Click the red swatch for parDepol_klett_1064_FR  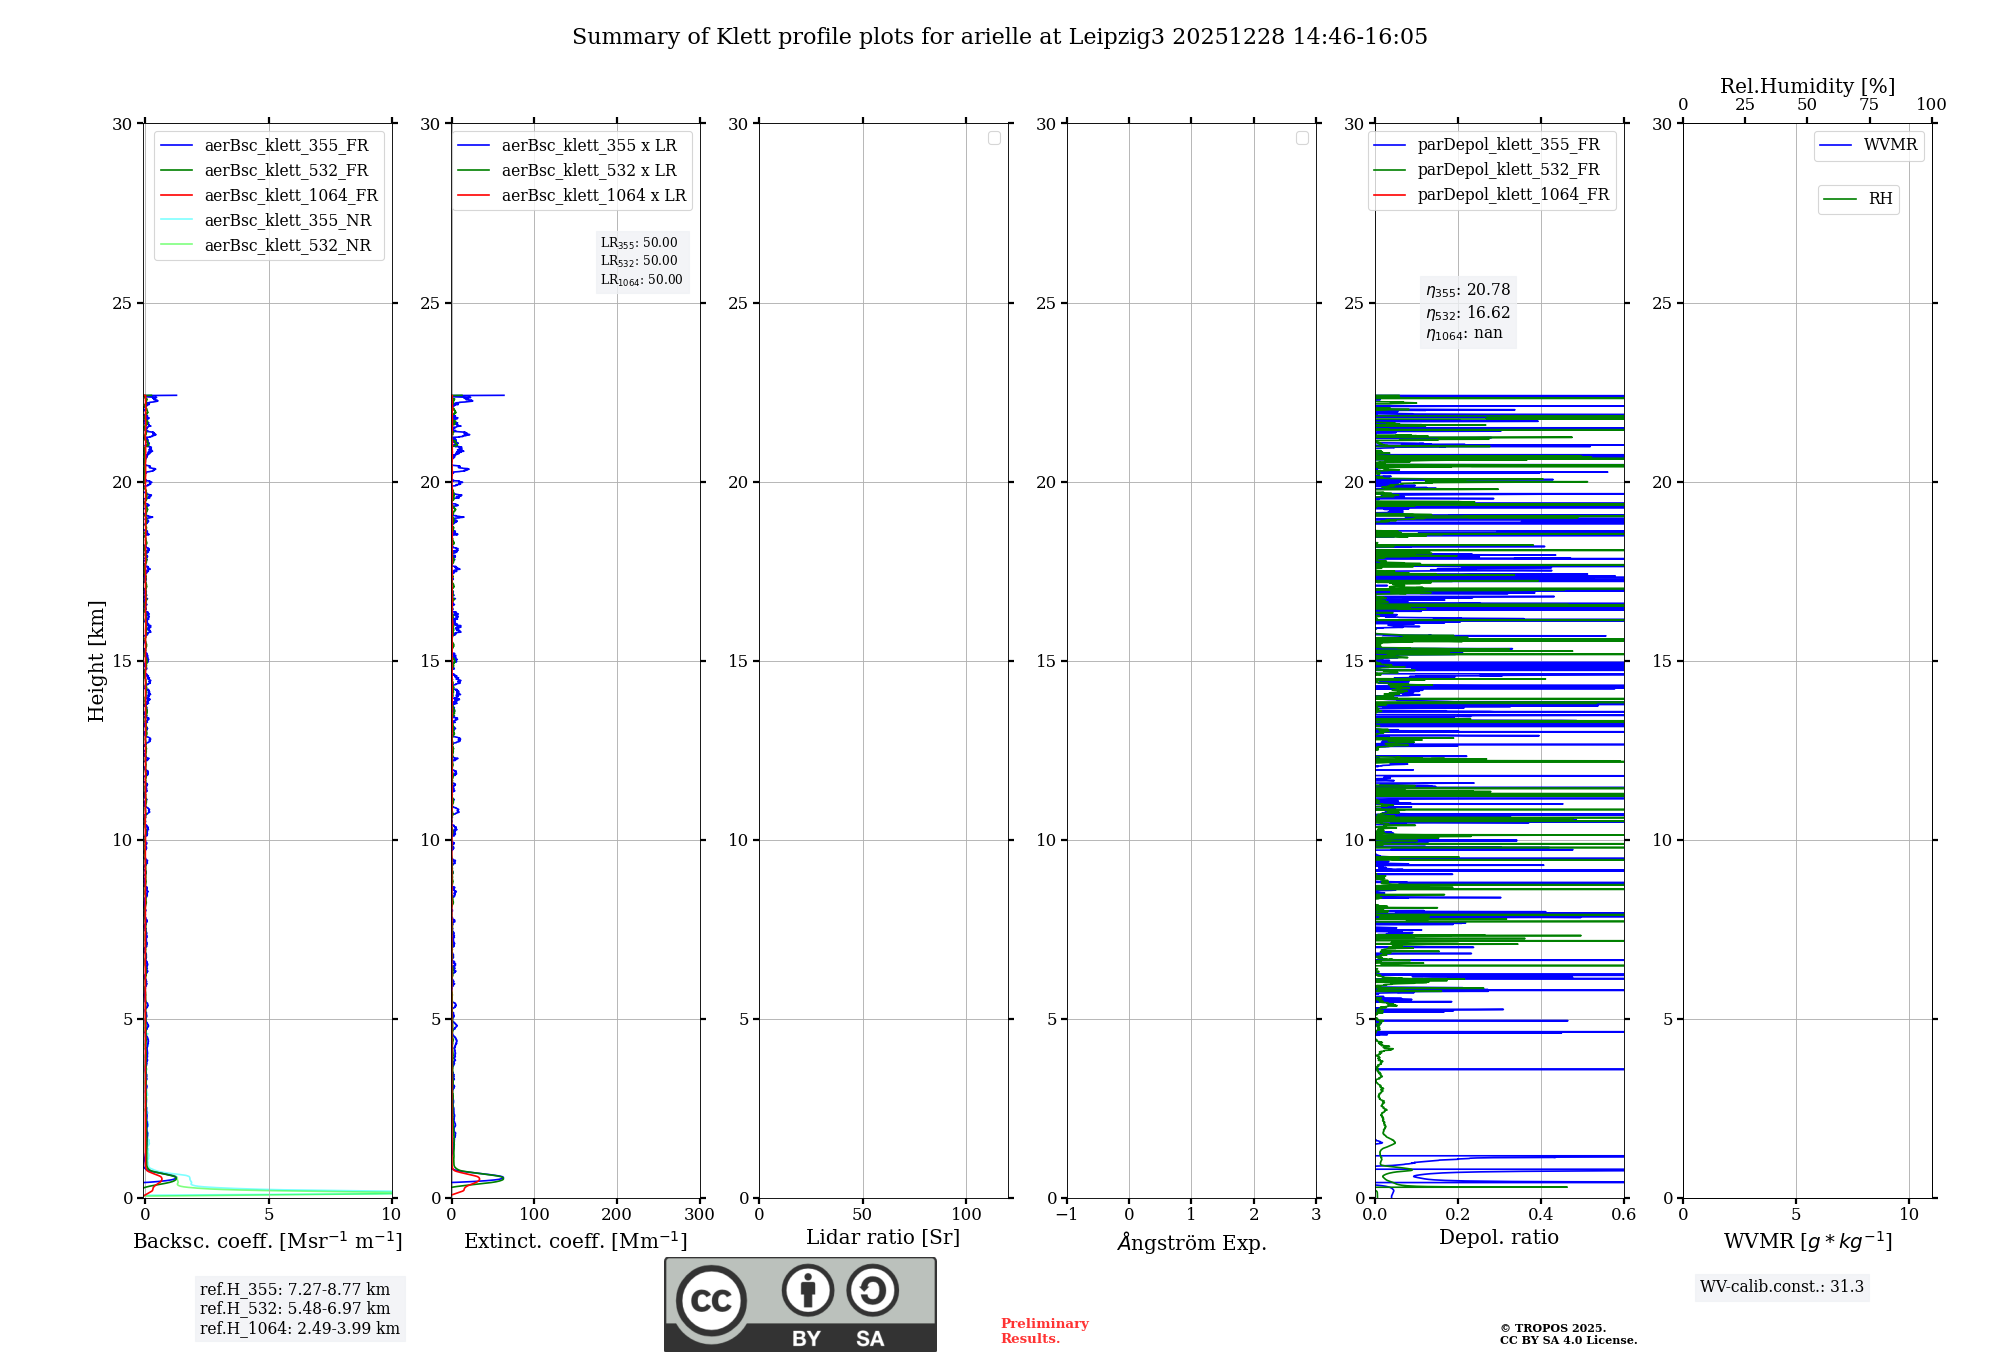[1389, 195]
